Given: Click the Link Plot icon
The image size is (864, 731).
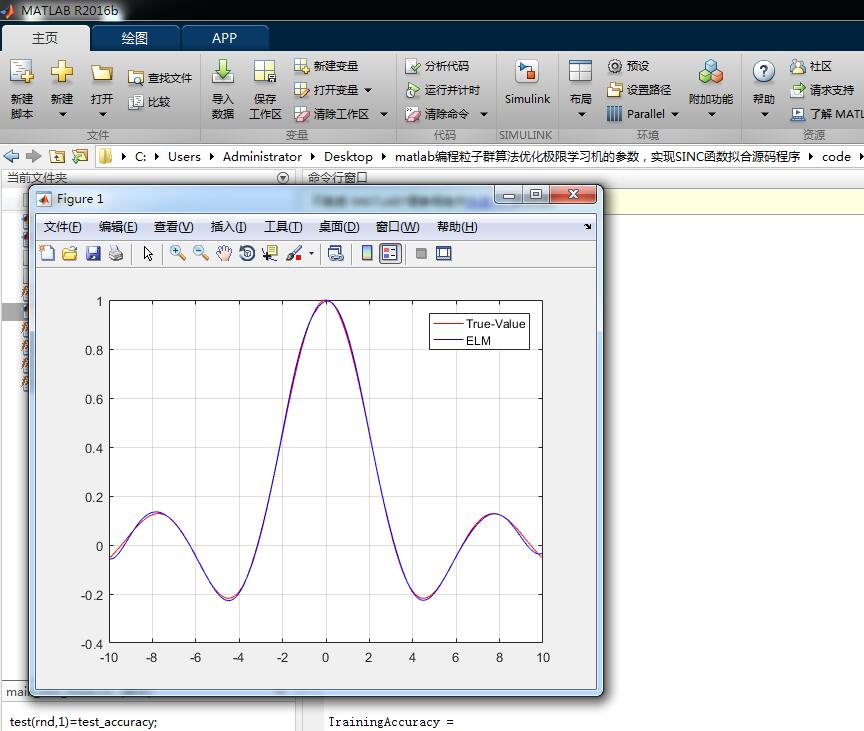Looking at the screenshot, I should click(336, 253).
